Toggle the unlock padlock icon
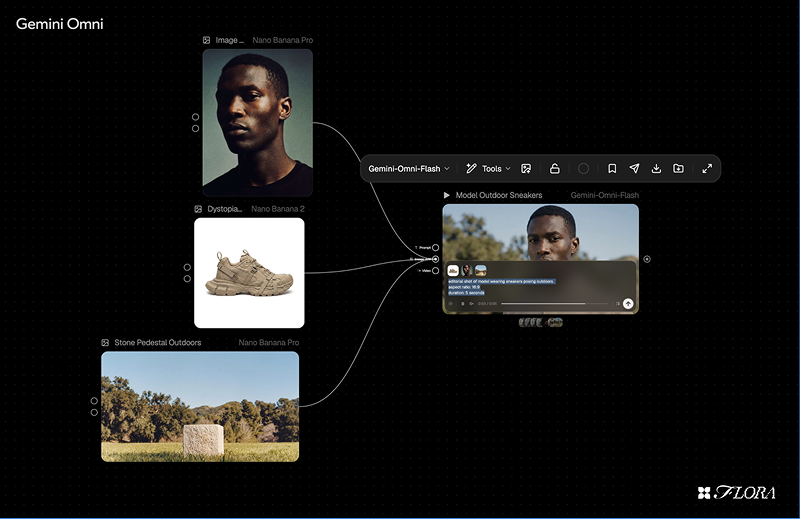Screen dimensions: 800x520 click(555, 168)
